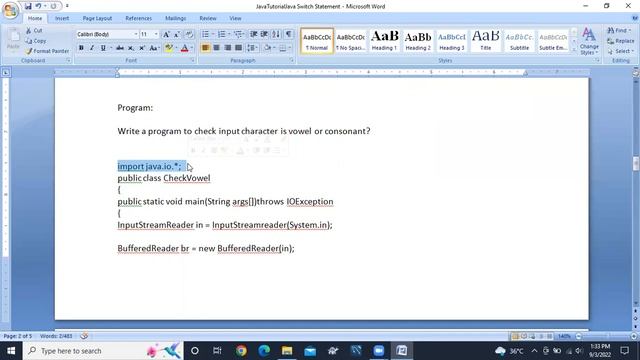Image resolution: width=640 pixels, height=360 pixels.
Task: Open the Line Spacing dropdown
Action: [x=253, y=48]
